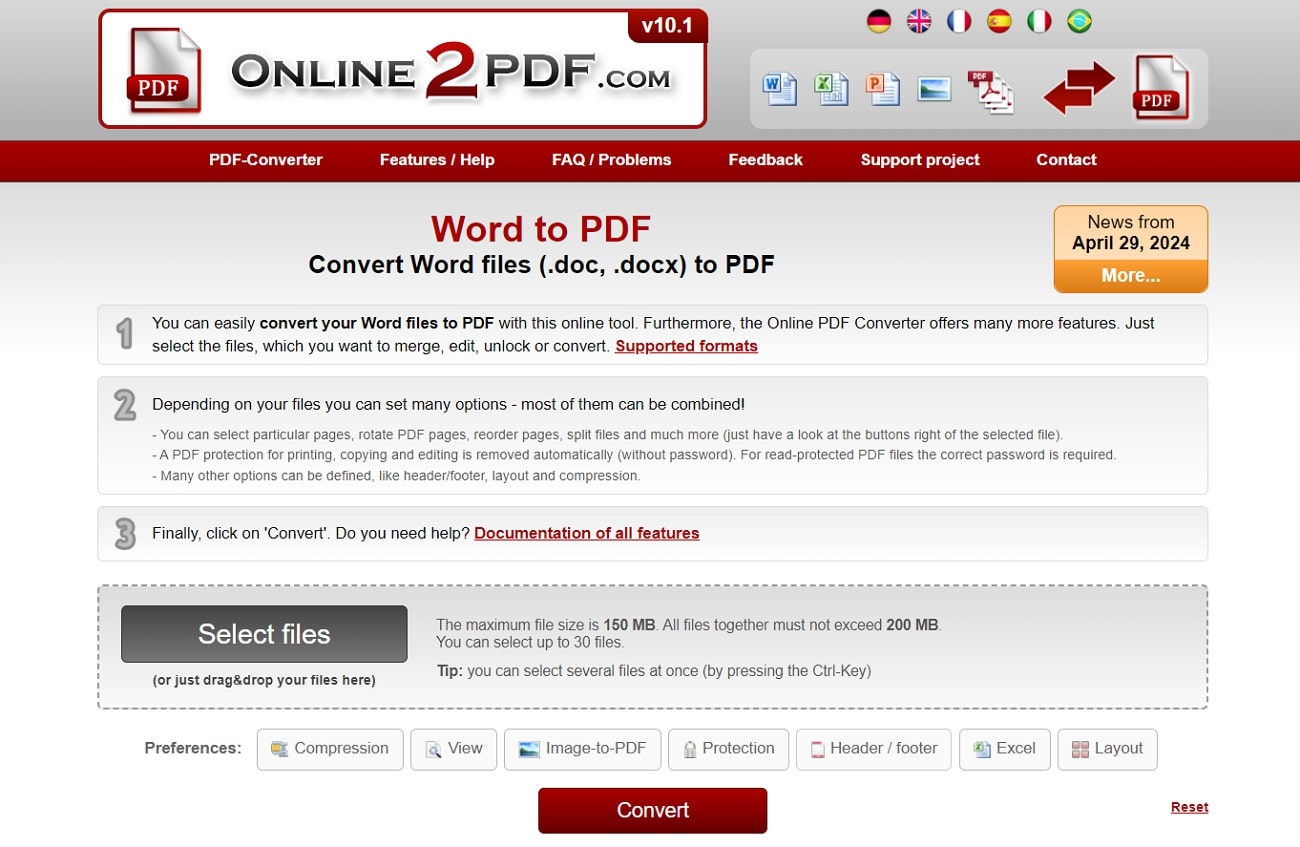The height and width of the screenshot is (847, 1300).
Task: Click the red conversion arrows icon
Action: pos(1079,88)
